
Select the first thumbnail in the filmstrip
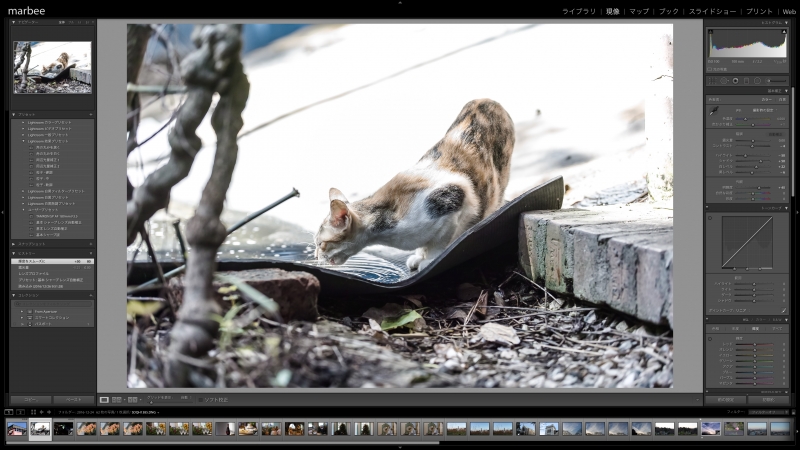click(x=17, y=429)
